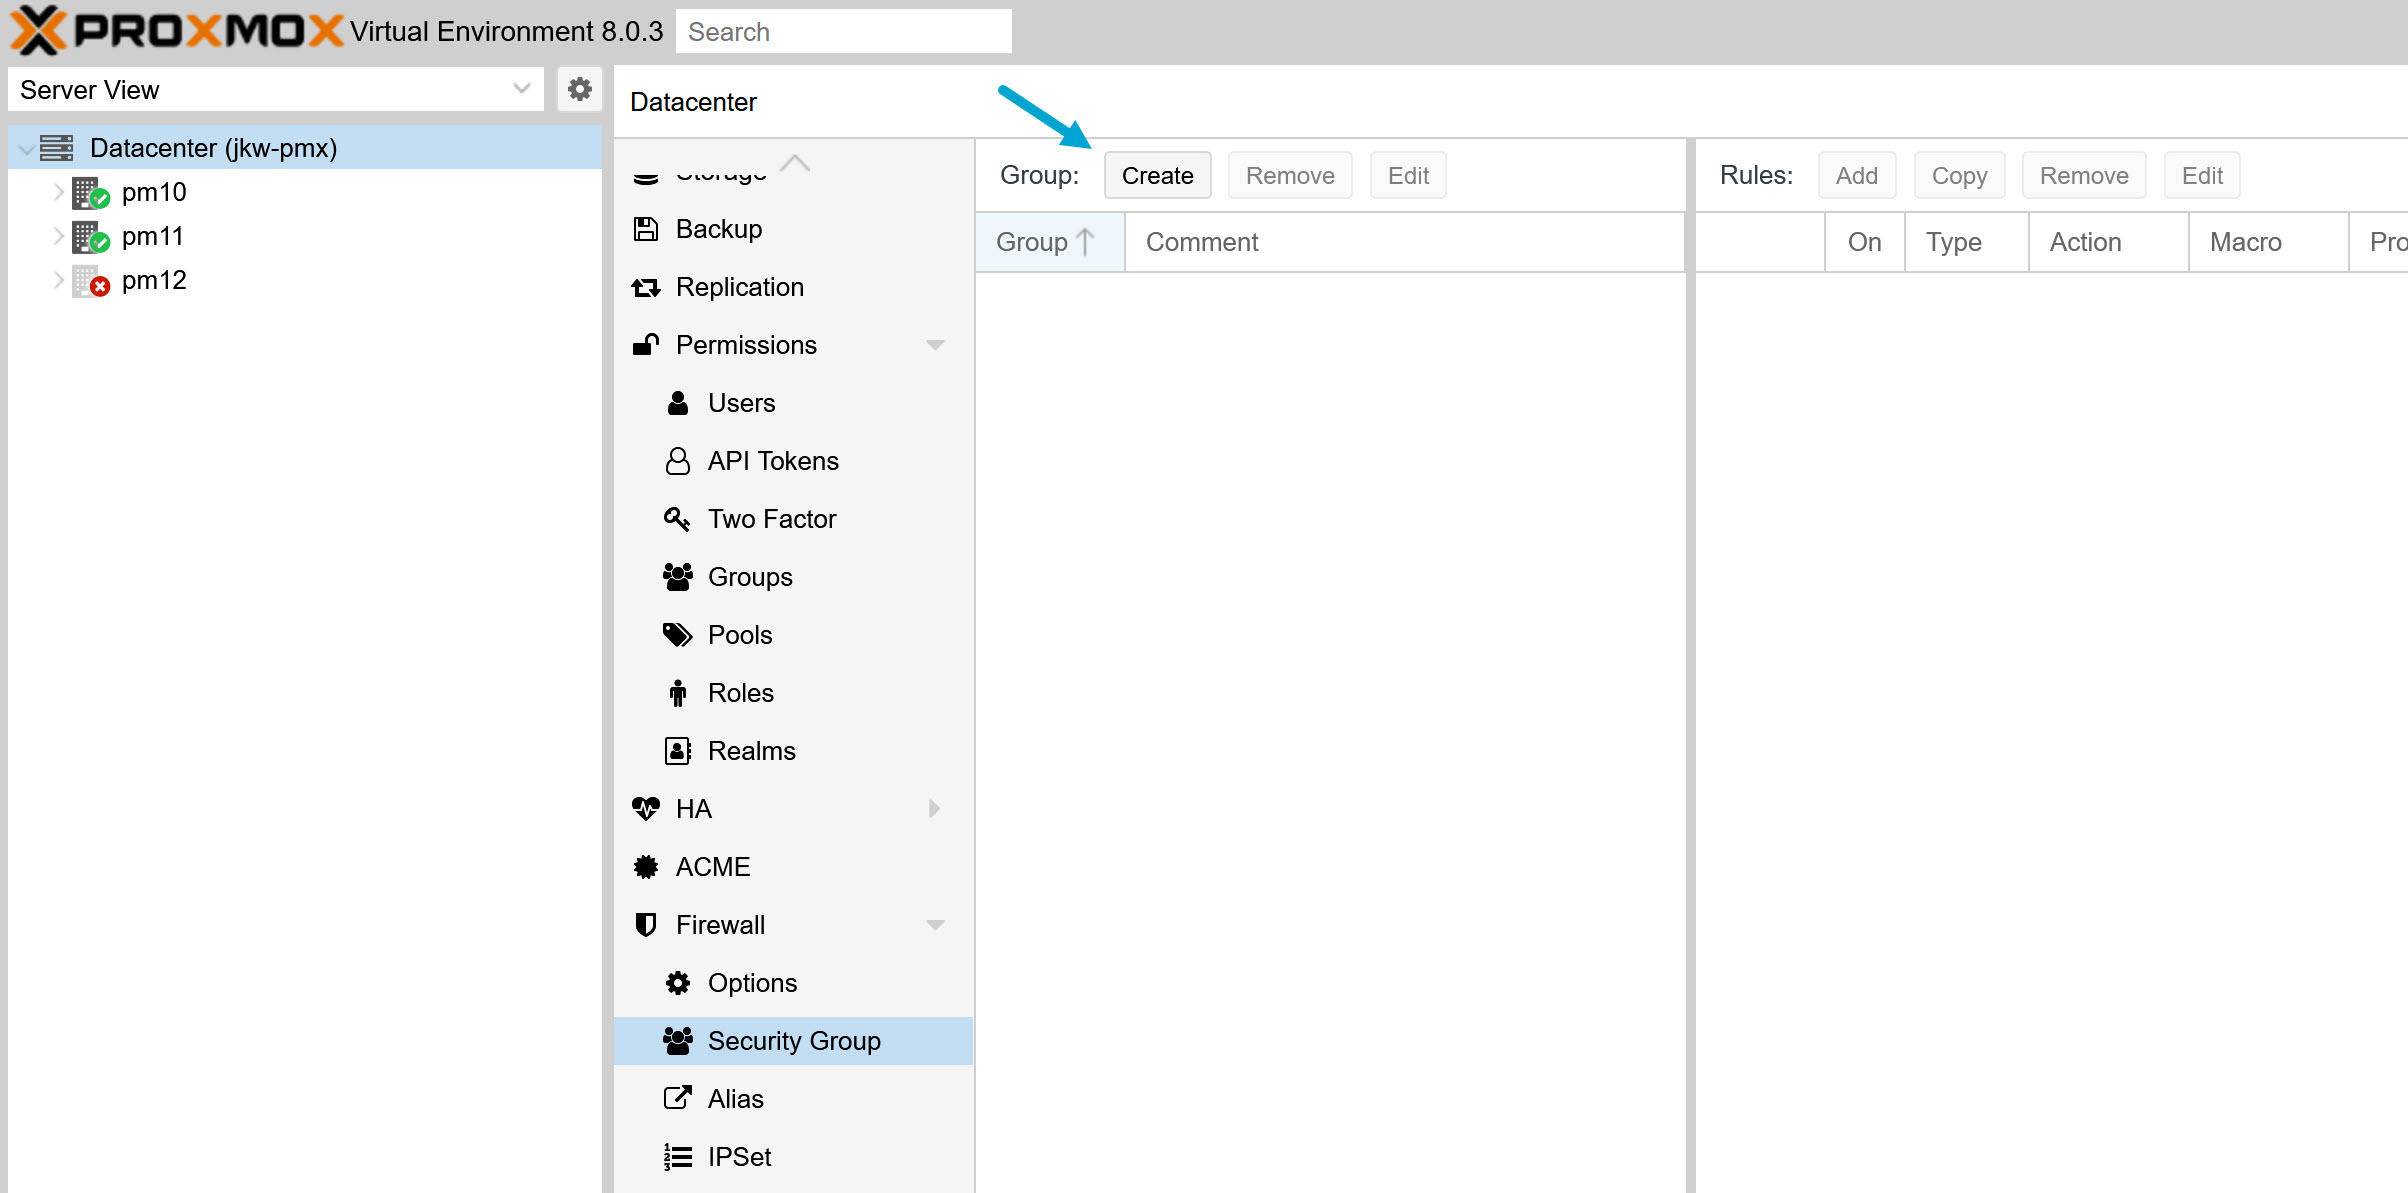Click the Realms address book icon

tap(677, 751)
